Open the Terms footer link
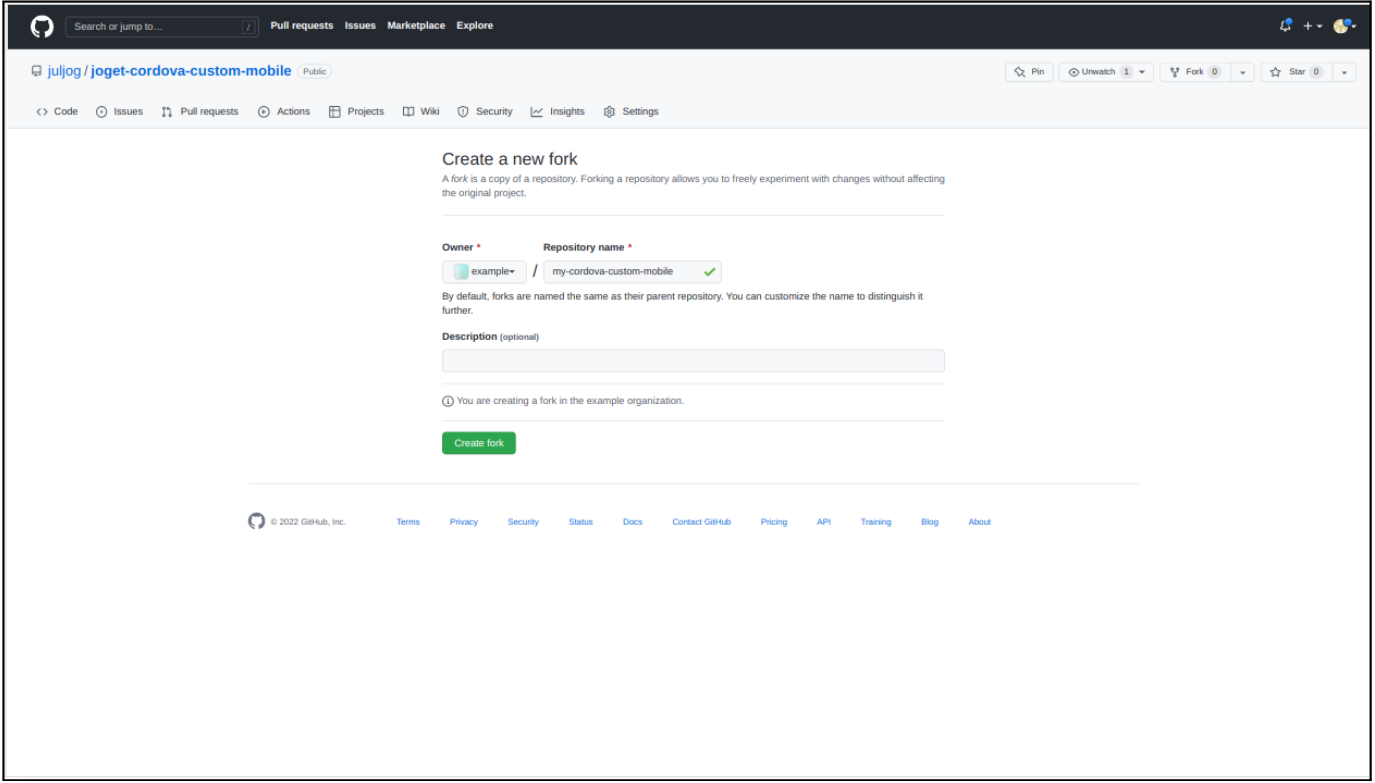Screen dimensions: 1375x783 [x=408, y=522]
